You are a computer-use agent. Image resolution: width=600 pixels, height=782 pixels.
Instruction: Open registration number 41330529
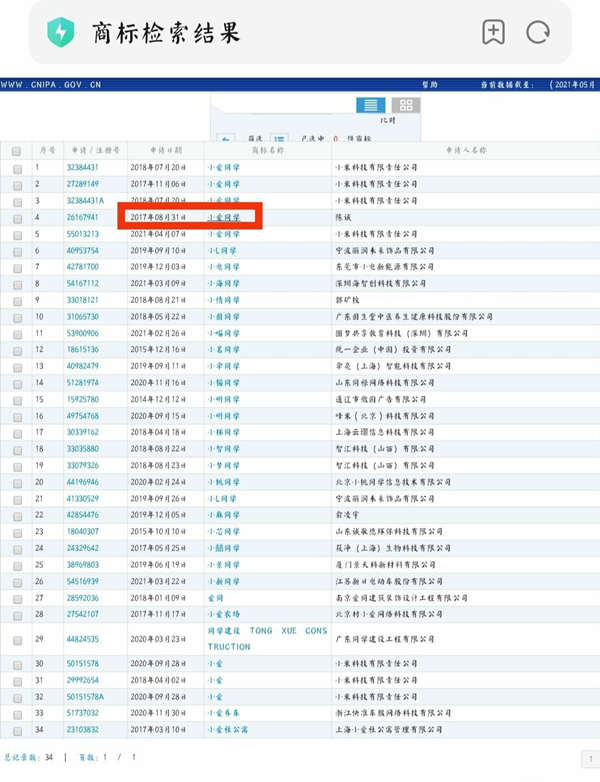coord(82,498)
